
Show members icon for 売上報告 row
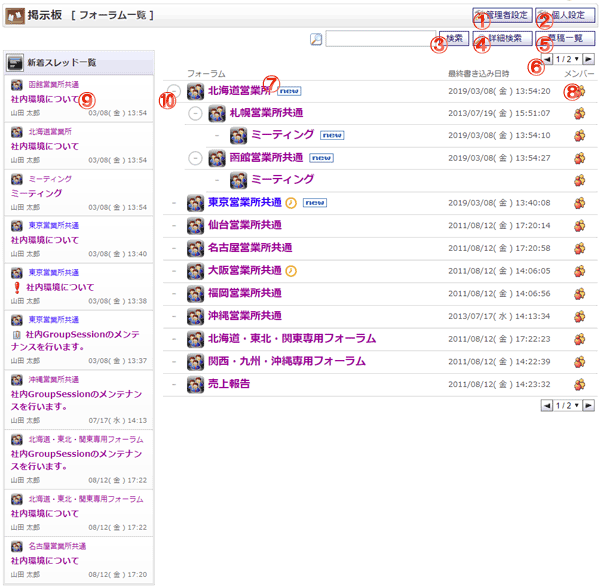click(x=579, y=384)
